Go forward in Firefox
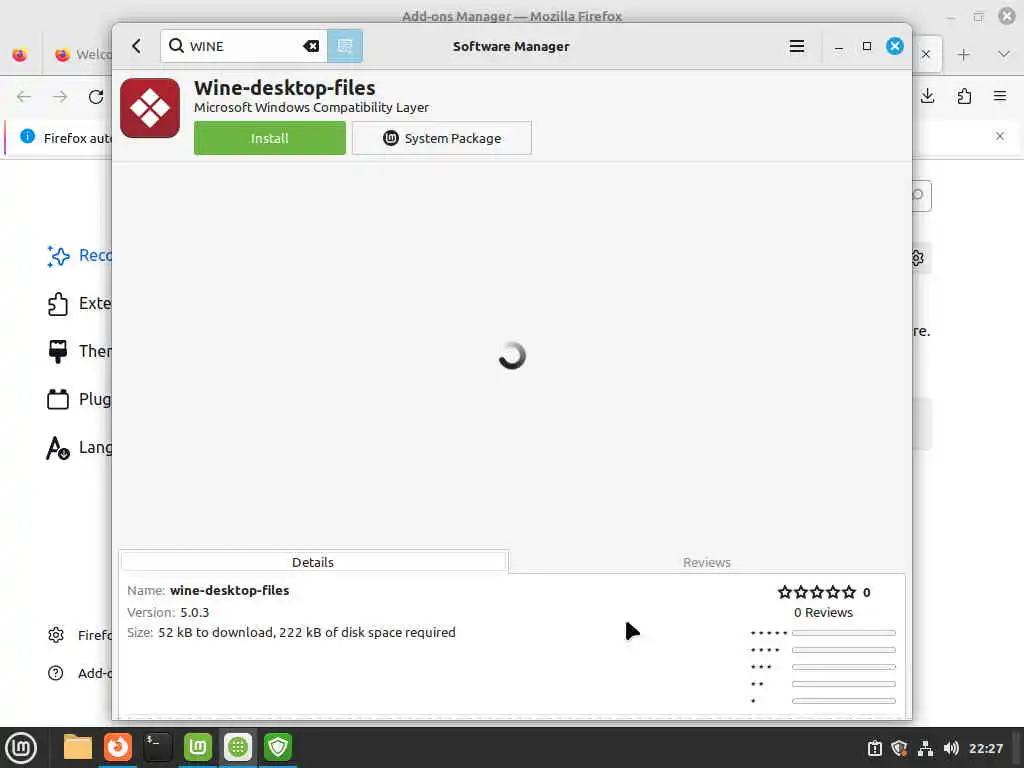1024x768 pixels. [60, 97]
